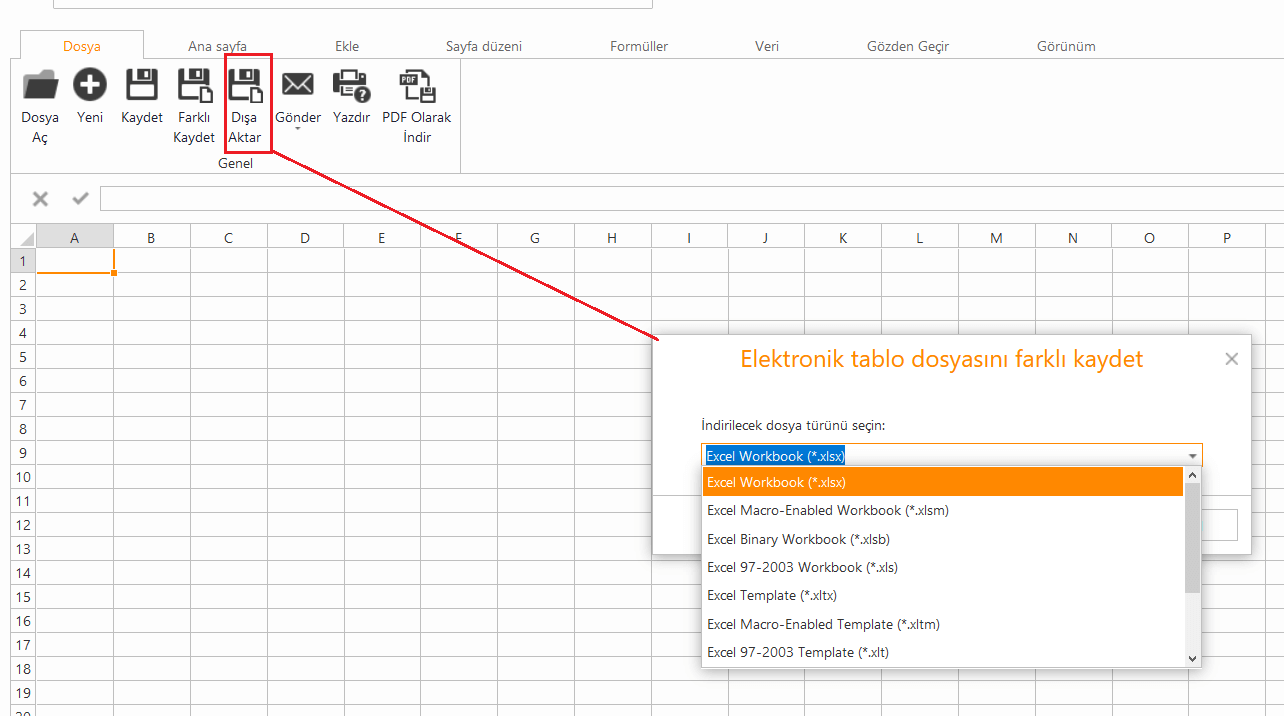Select column G header
The image size is (1284, 716).
pyautogui.click(x=535, y=238)
